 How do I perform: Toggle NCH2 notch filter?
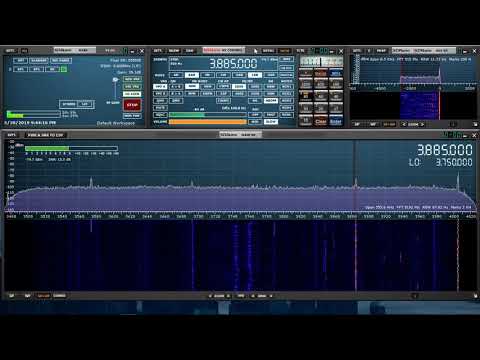pyautogui.click(x=287, y=94)
